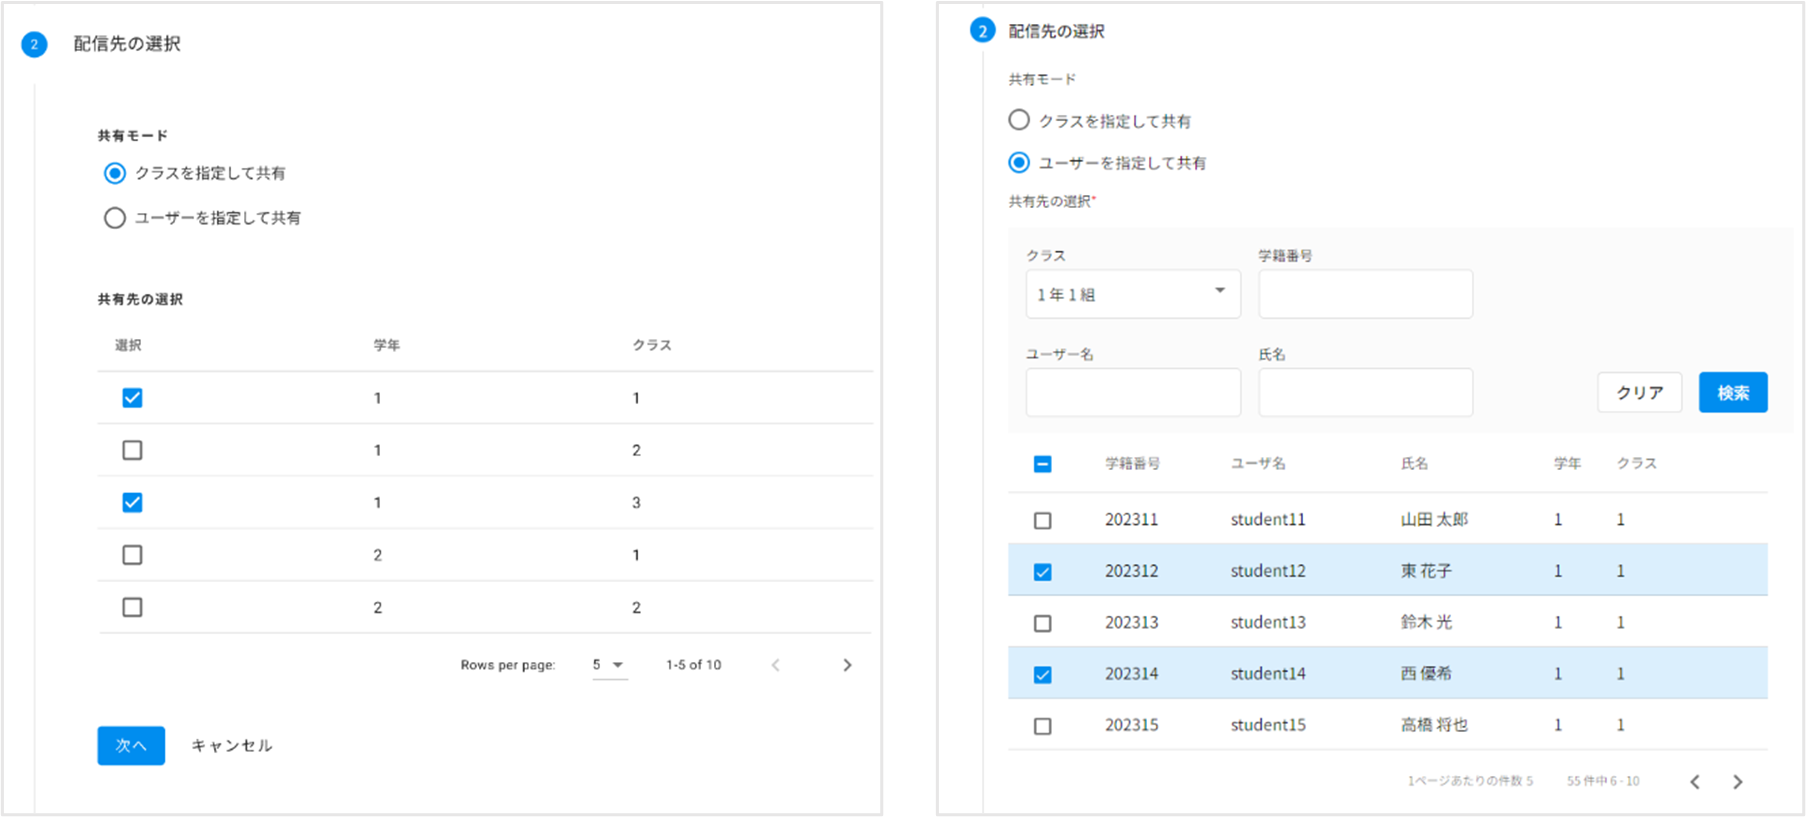Click the クラス column header in class table

click(x=652, y=345)
